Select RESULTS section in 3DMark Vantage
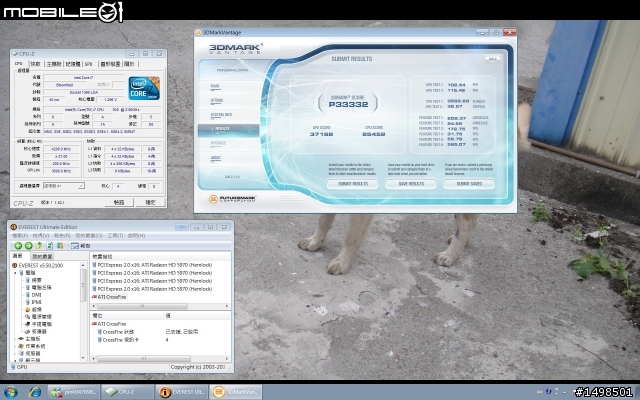The width and height of the screenshot is (640, 400). tap(229, 130)
